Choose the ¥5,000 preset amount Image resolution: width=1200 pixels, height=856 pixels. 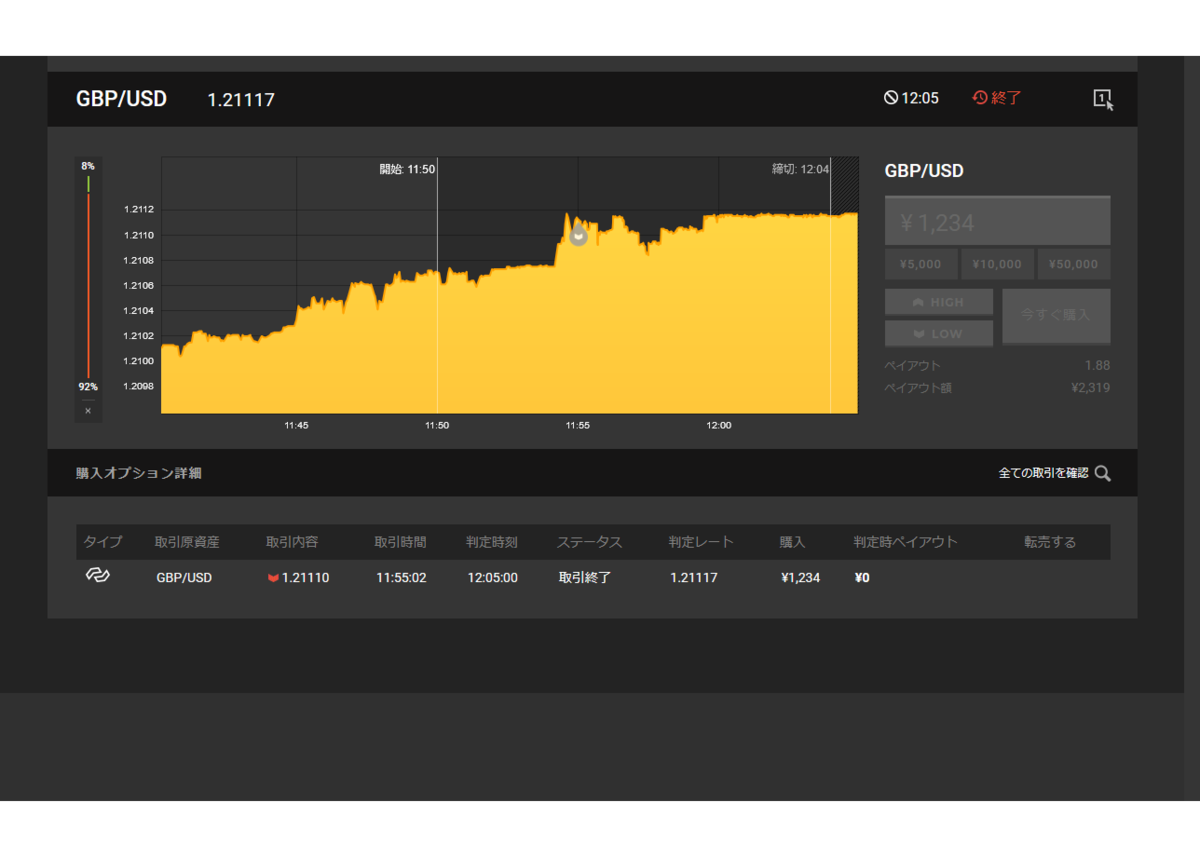click(x=921, y=264)
